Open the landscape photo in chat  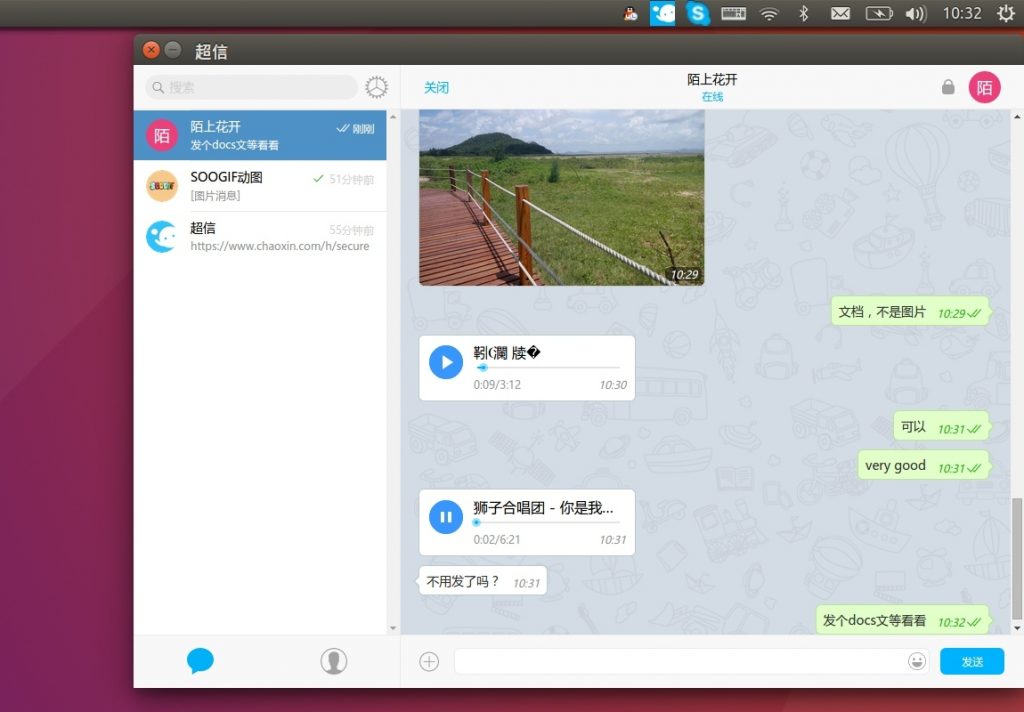(561, 198)
